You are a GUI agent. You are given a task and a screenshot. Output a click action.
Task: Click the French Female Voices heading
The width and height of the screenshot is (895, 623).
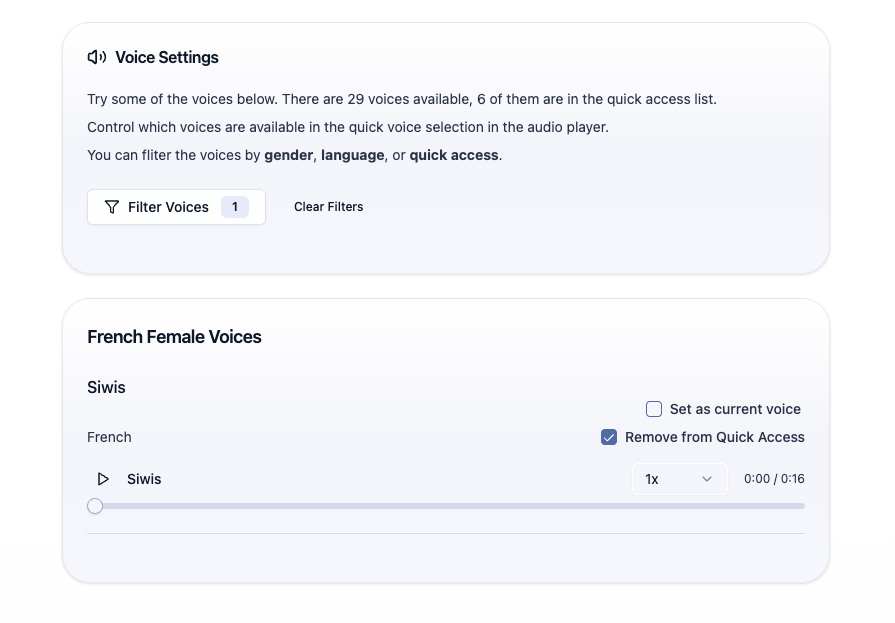(174, 337)
